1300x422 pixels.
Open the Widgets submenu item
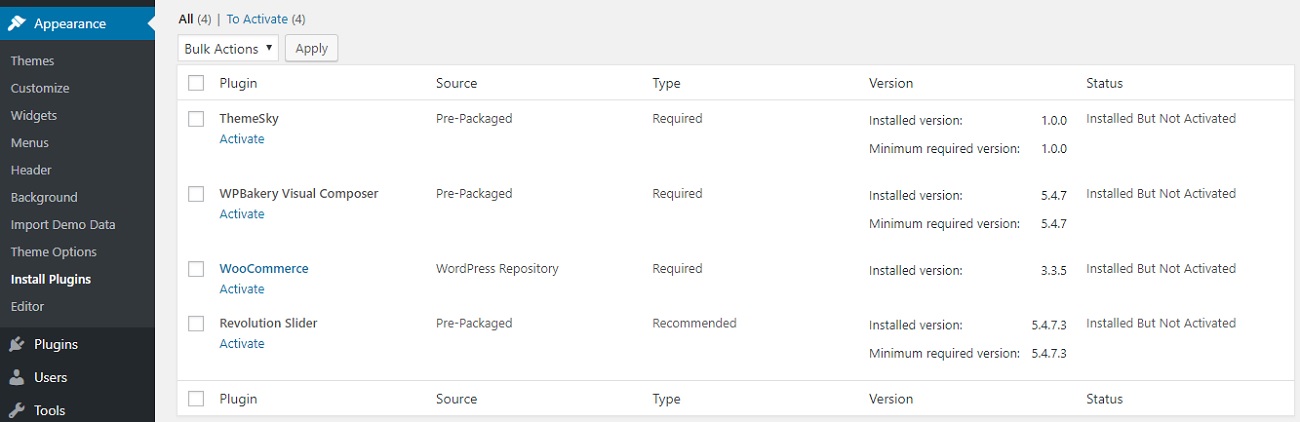click(34, 115)
